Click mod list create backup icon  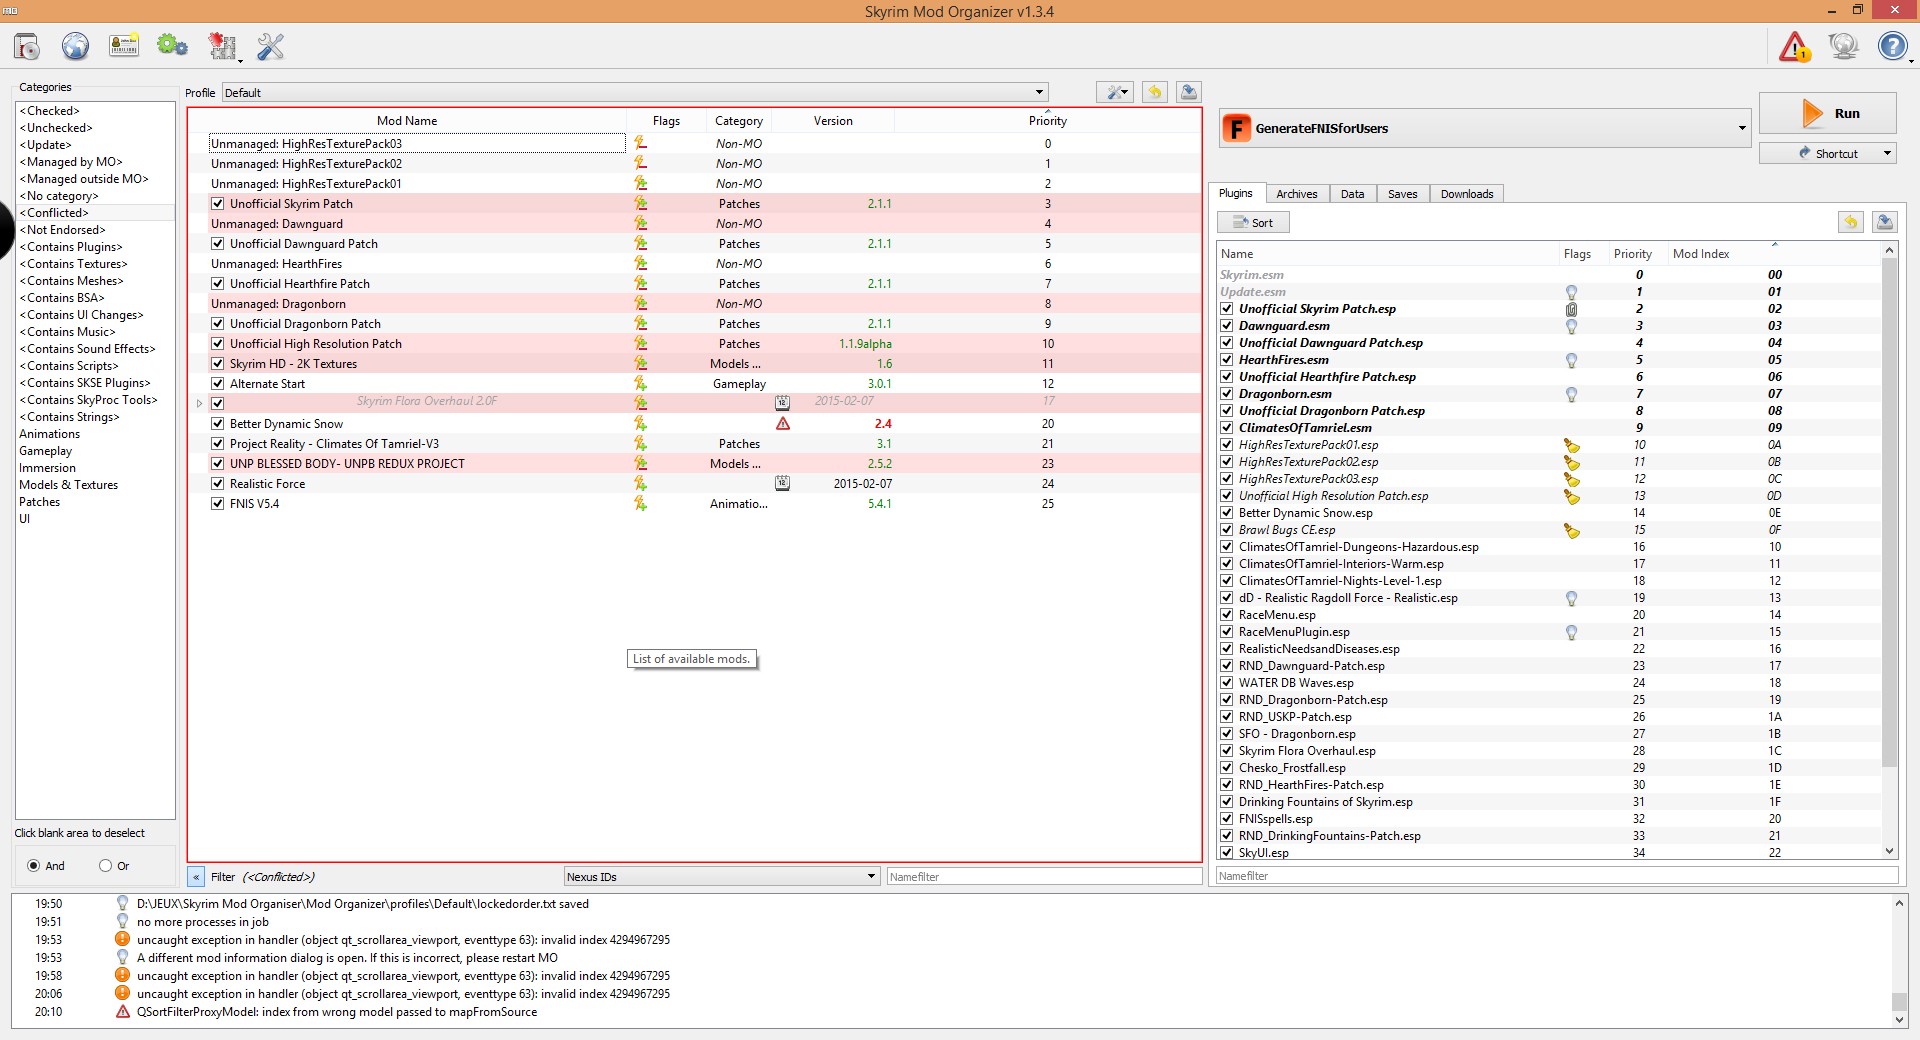click(1188, 92)
